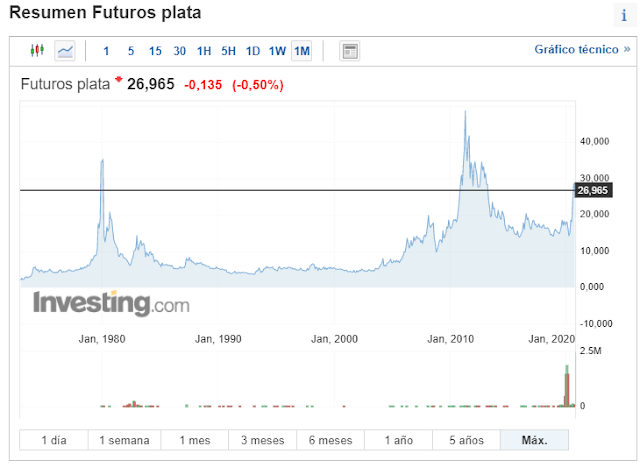Pick the 30-minute interval
This screenshot has height=468, width=640.
tap(179, 51)
